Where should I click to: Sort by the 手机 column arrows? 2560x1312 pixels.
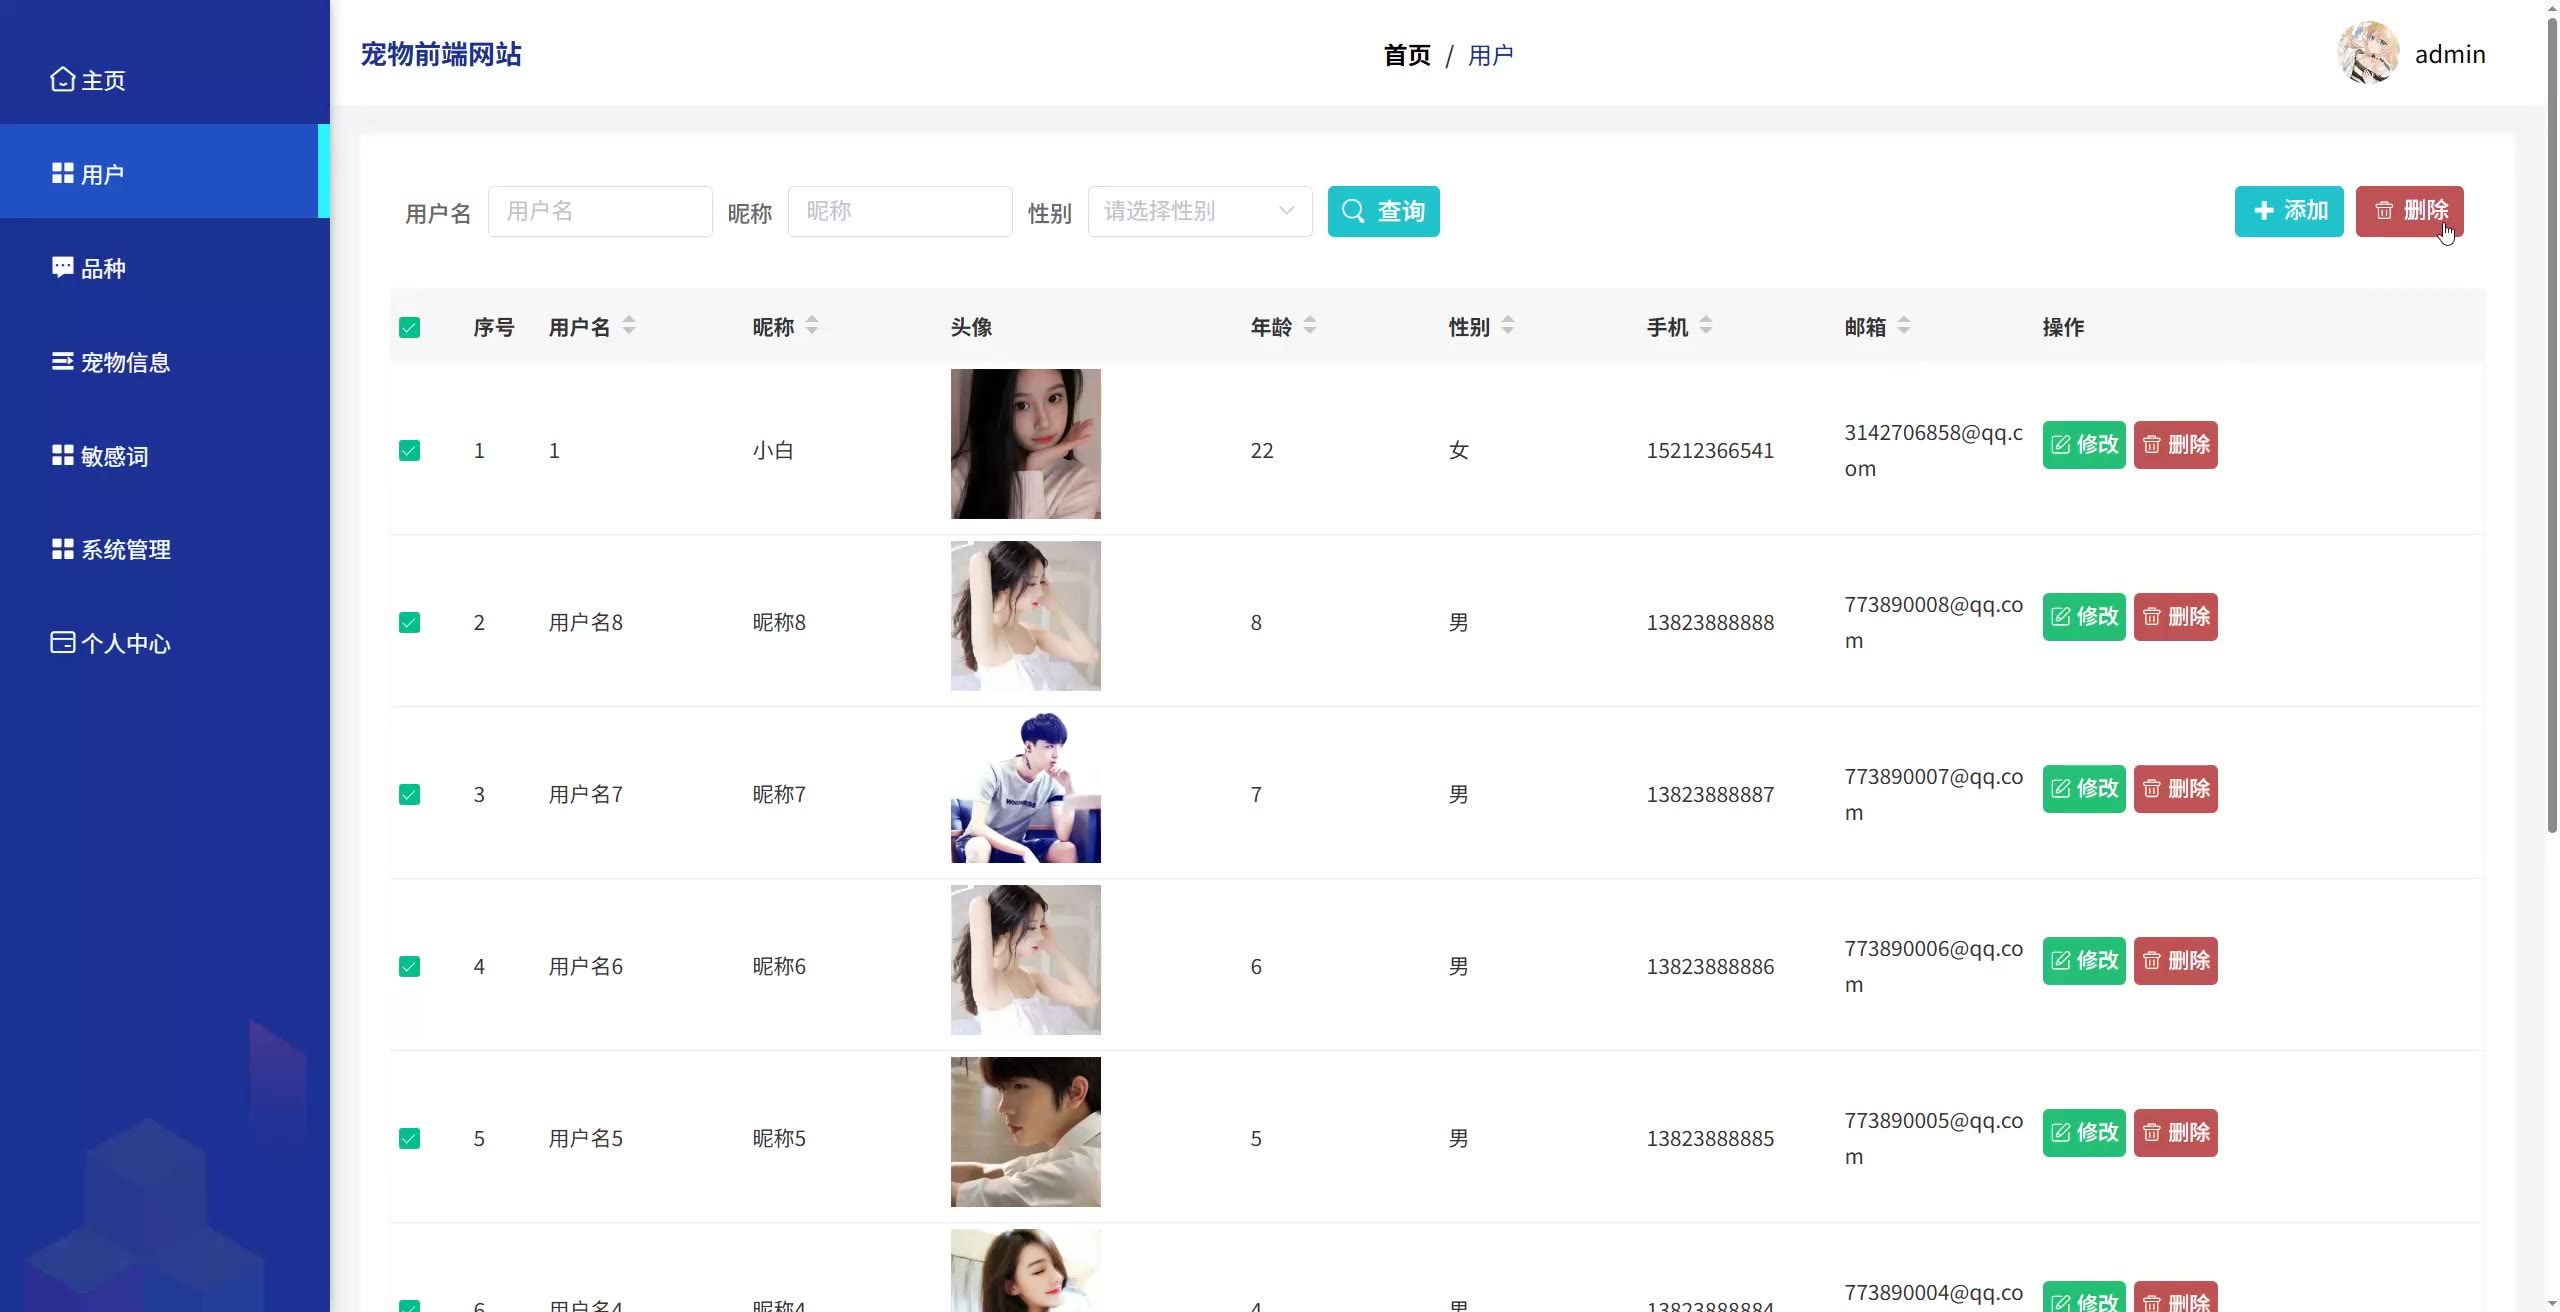pyautogui.click(x=1706, y=325)
